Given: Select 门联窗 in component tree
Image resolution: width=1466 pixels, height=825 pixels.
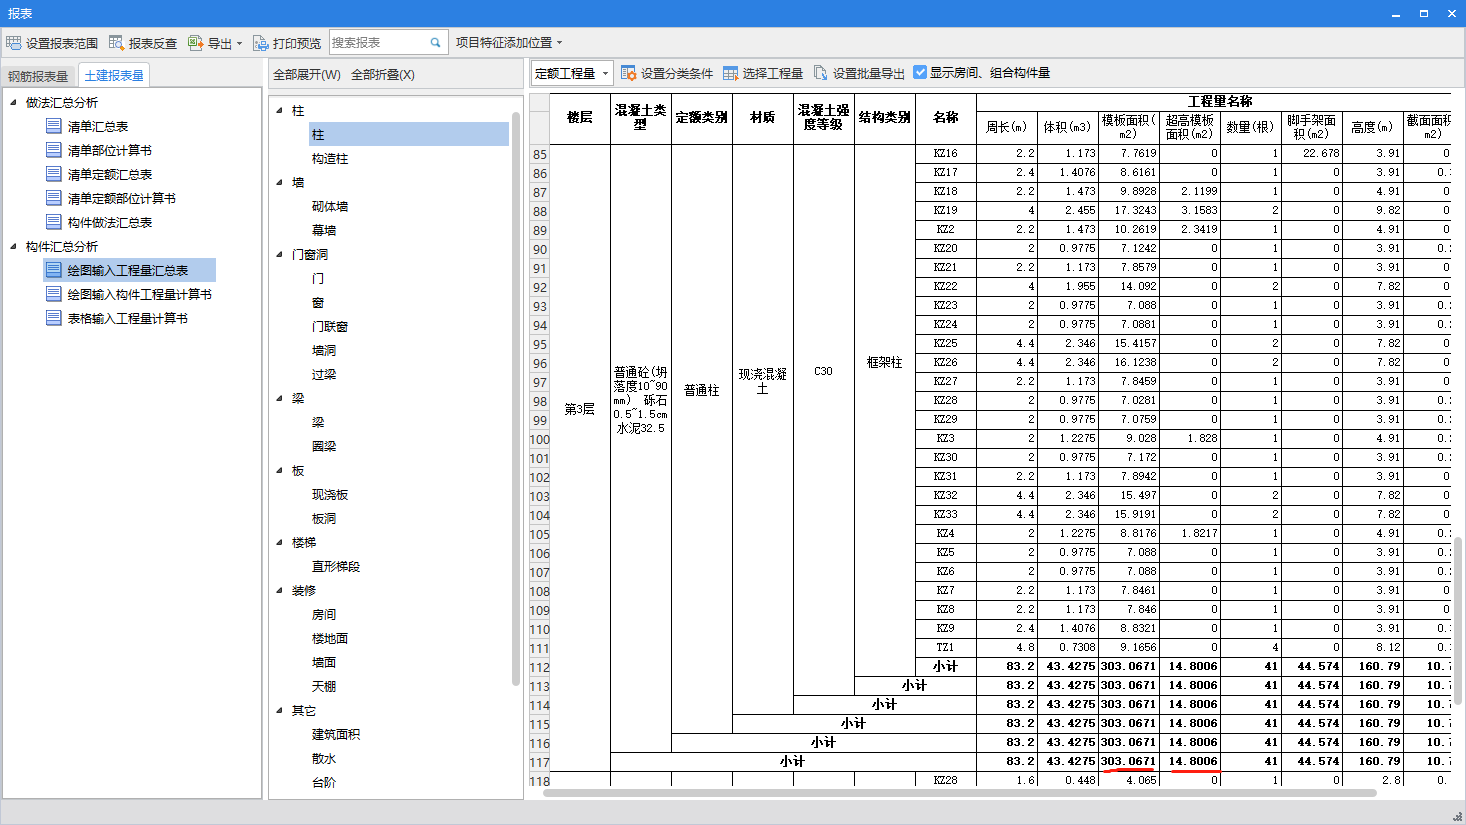Looking at the screenshot, I should [x=330, y=326].
